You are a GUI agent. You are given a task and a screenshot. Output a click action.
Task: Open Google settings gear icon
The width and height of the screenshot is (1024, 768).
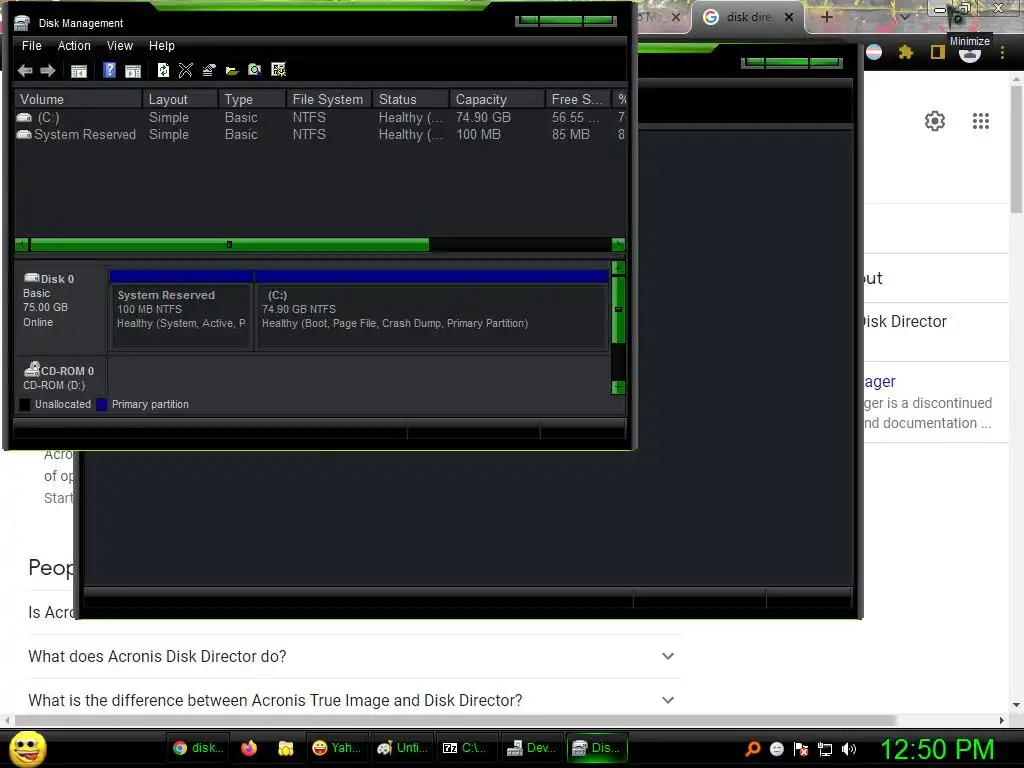[935, 121]
